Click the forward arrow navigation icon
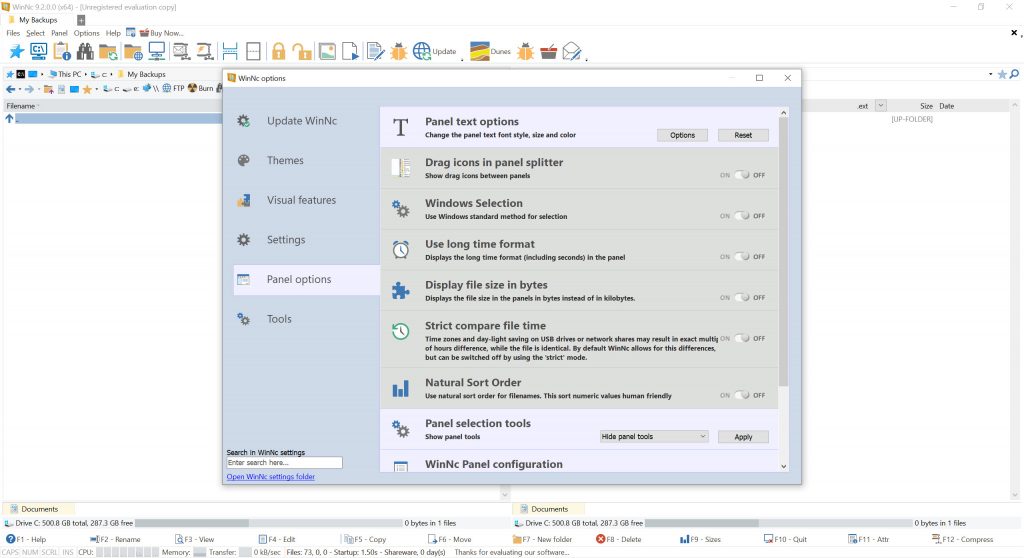The image size is (1024, 558). click(29, 89)
